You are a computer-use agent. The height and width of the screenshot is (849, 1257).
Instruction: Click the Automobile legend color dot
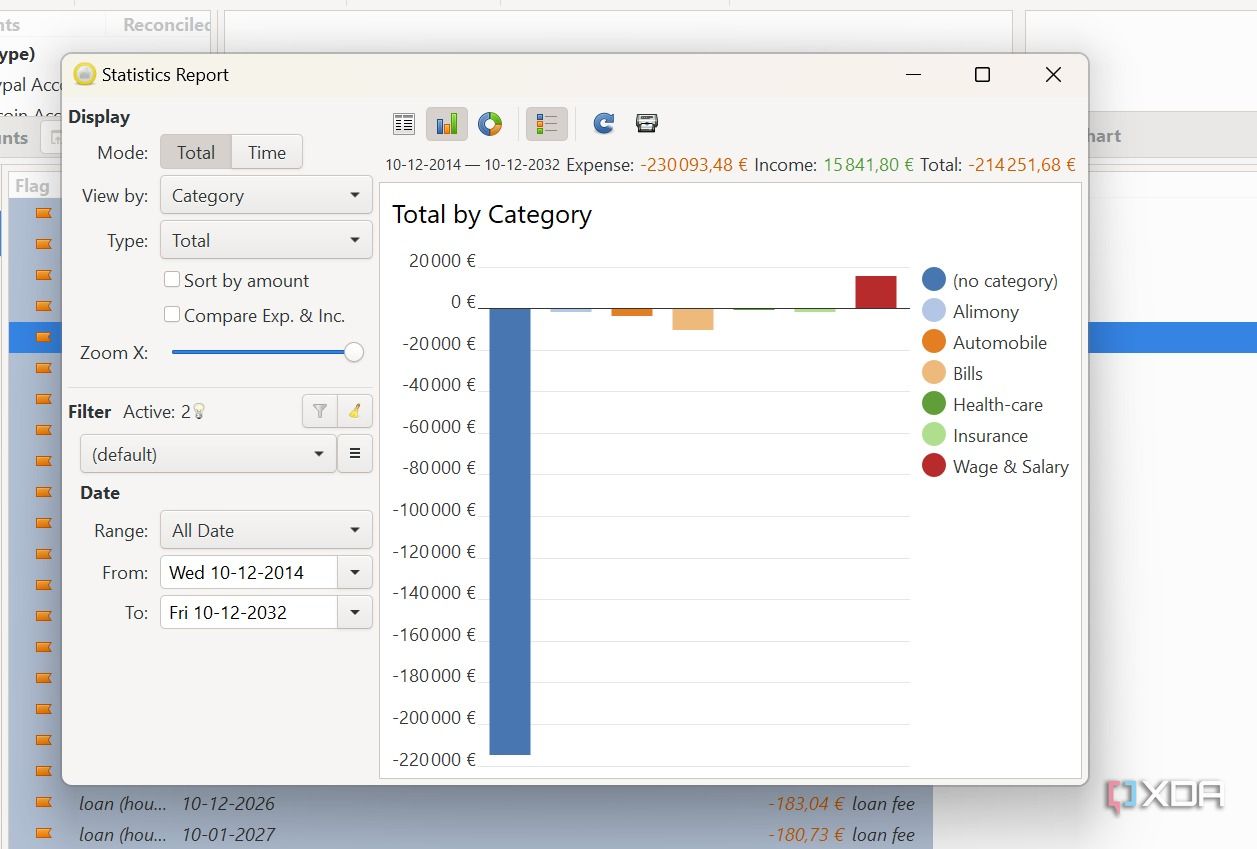pos(934,342)
